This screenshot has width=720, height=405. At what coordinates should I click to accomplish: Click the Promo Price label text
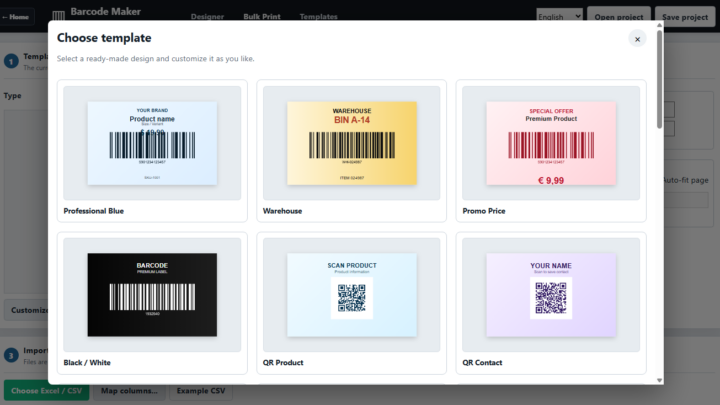pos(484,211)
